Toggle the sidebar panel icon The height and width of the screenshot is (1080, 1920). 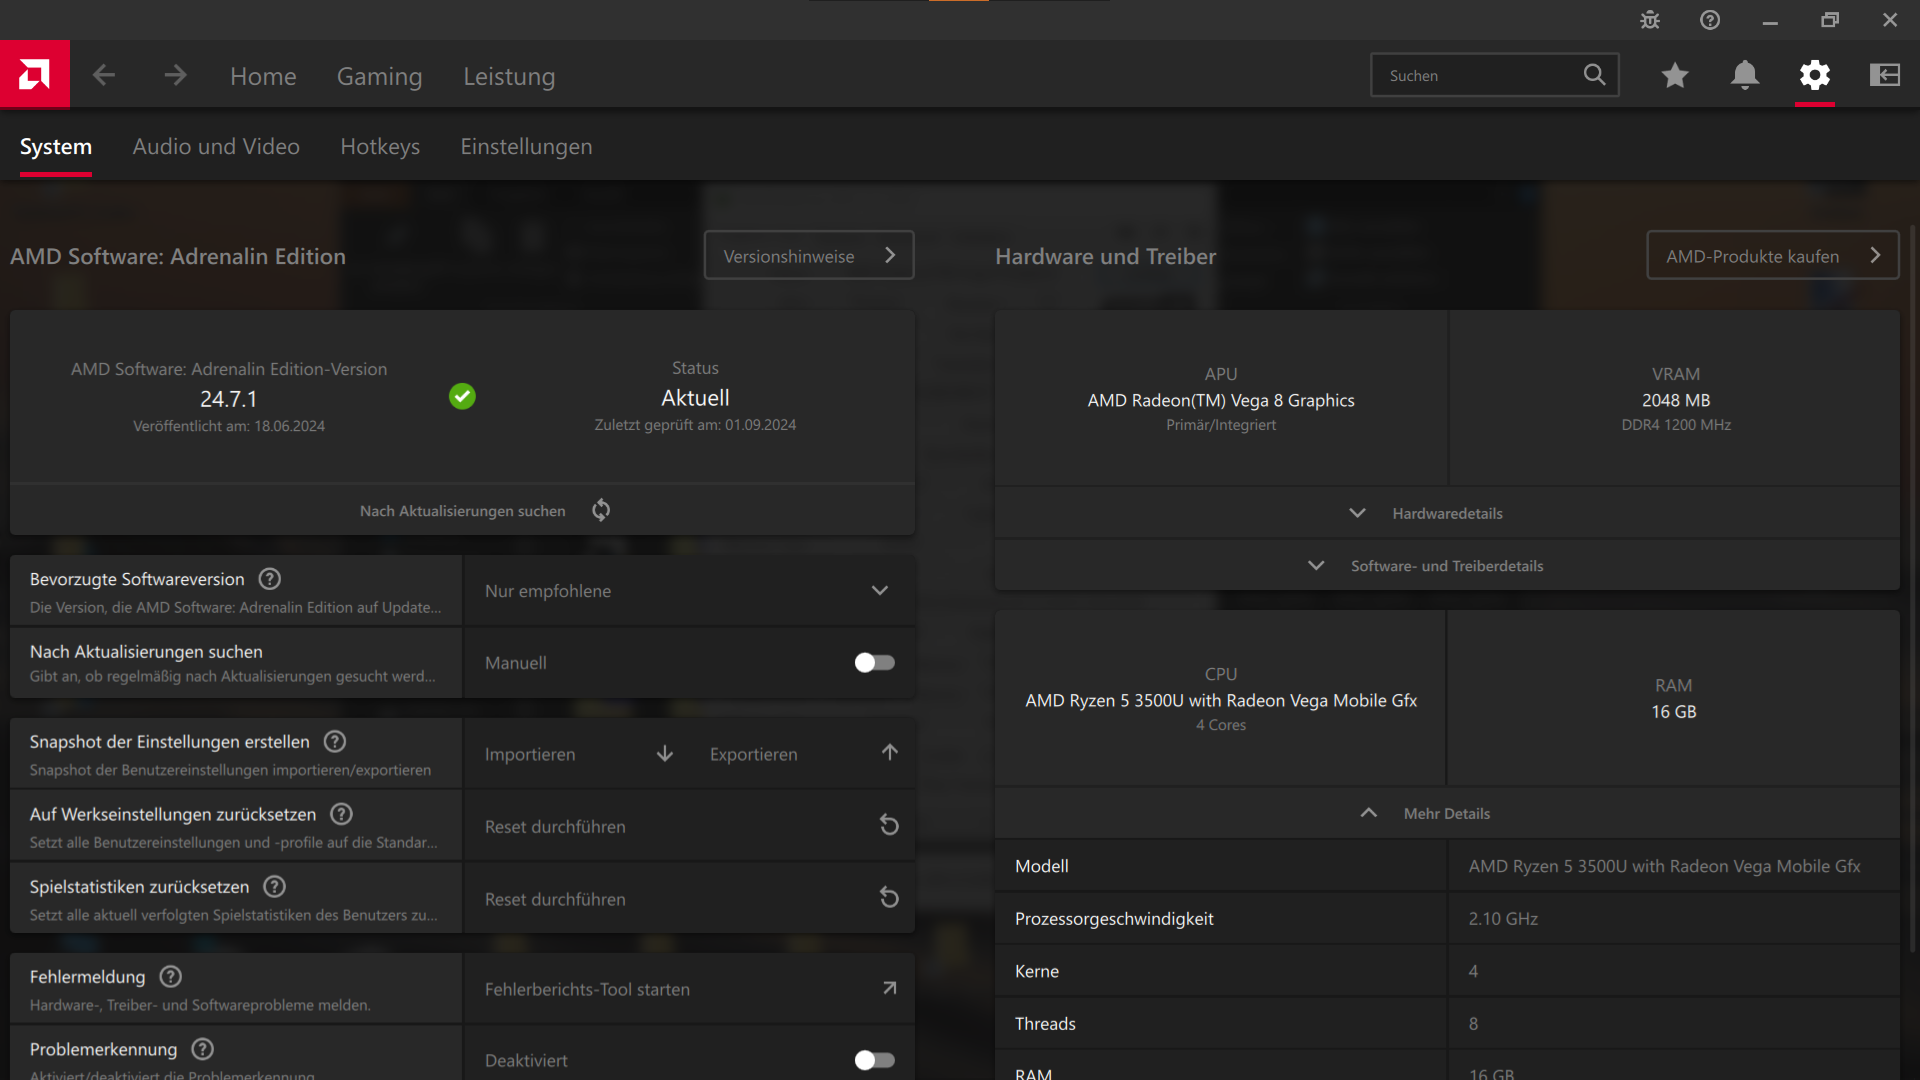click(x=1885, y=75)
